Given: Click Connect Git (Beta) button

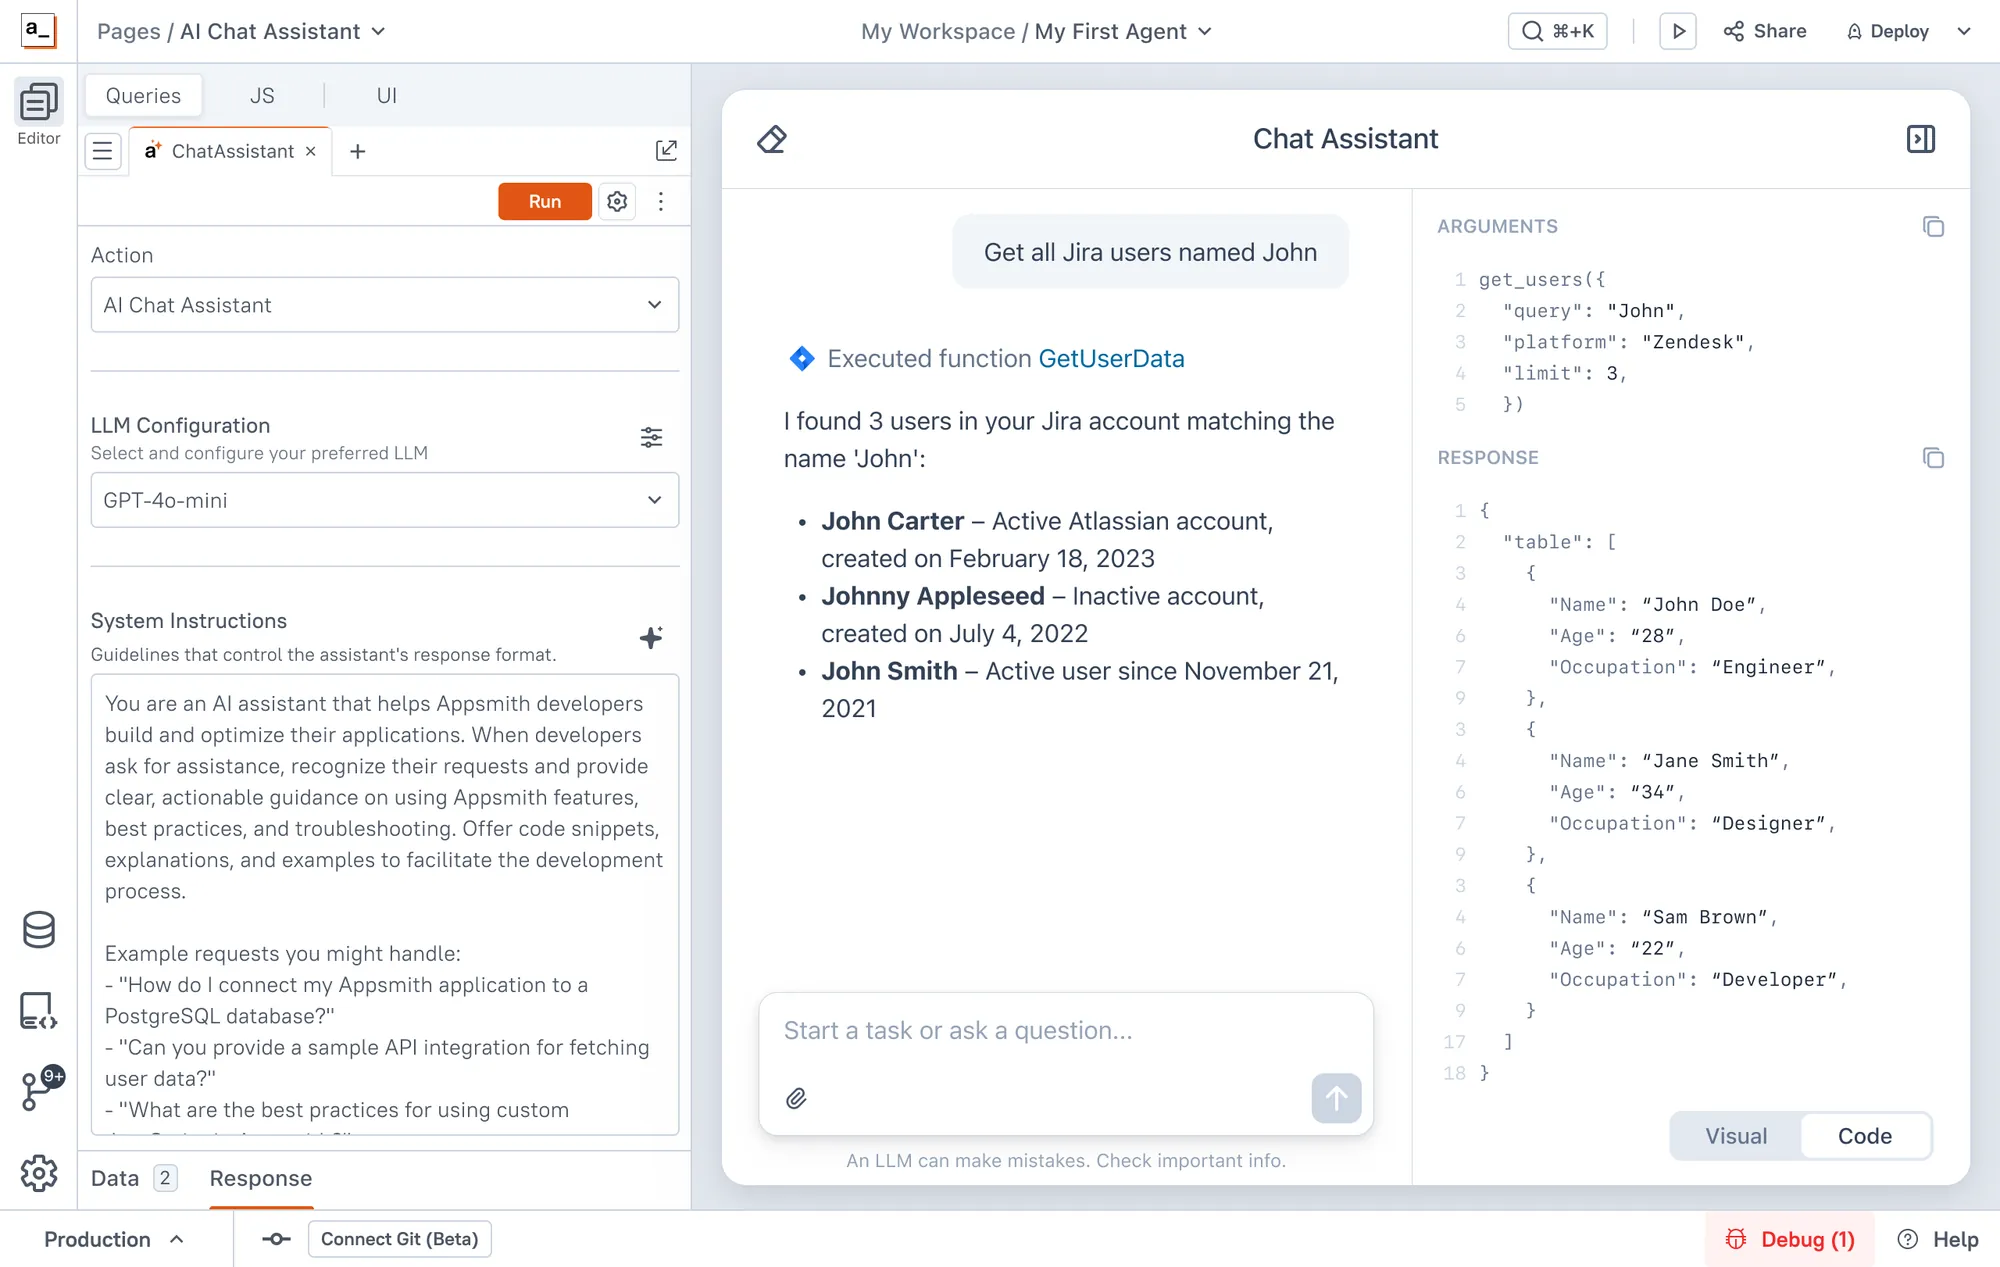Looking at the screenshot, I should click(x=399, y=1239).
